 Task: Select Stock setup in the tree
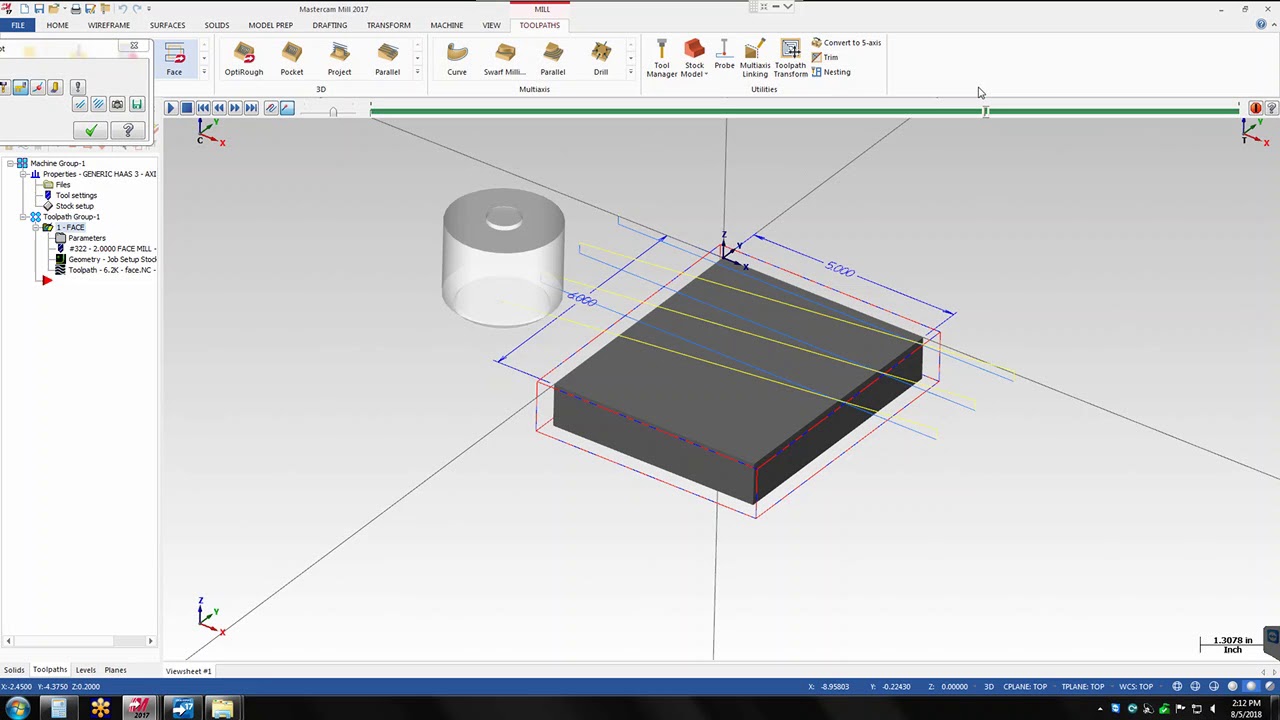74,206
